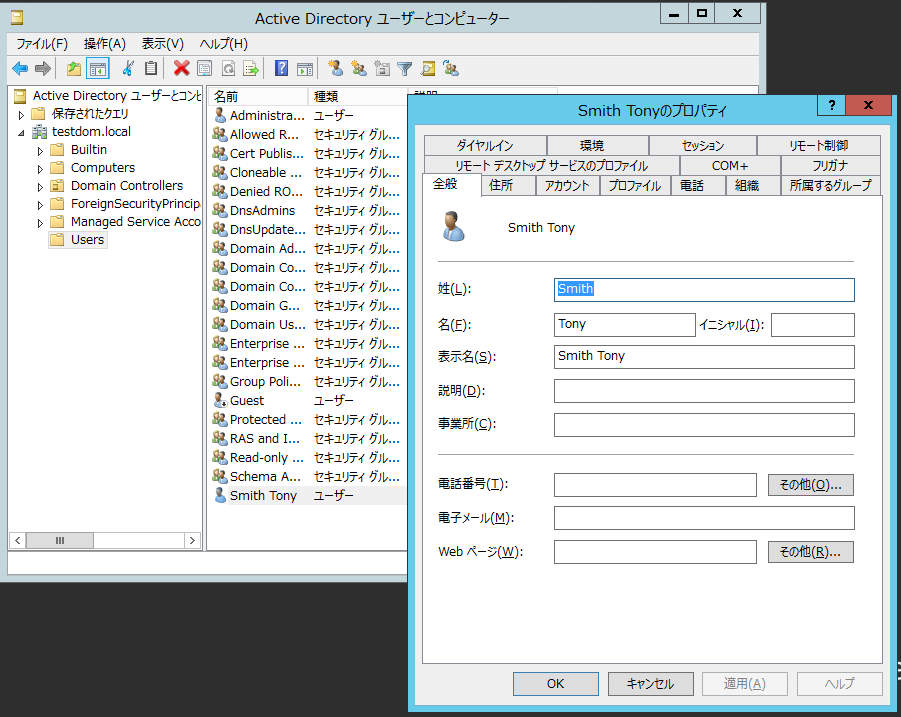
Task: Switch to the 所属するグループ tab
Action: click(x=830, y=186)
